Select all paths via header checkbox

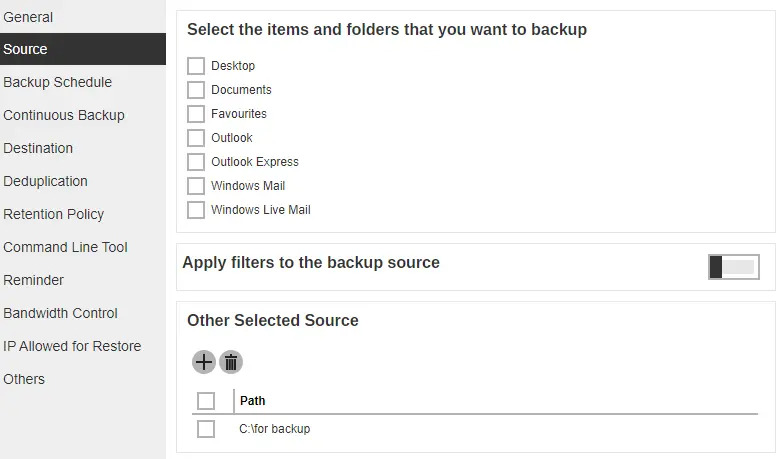point(206,401)
